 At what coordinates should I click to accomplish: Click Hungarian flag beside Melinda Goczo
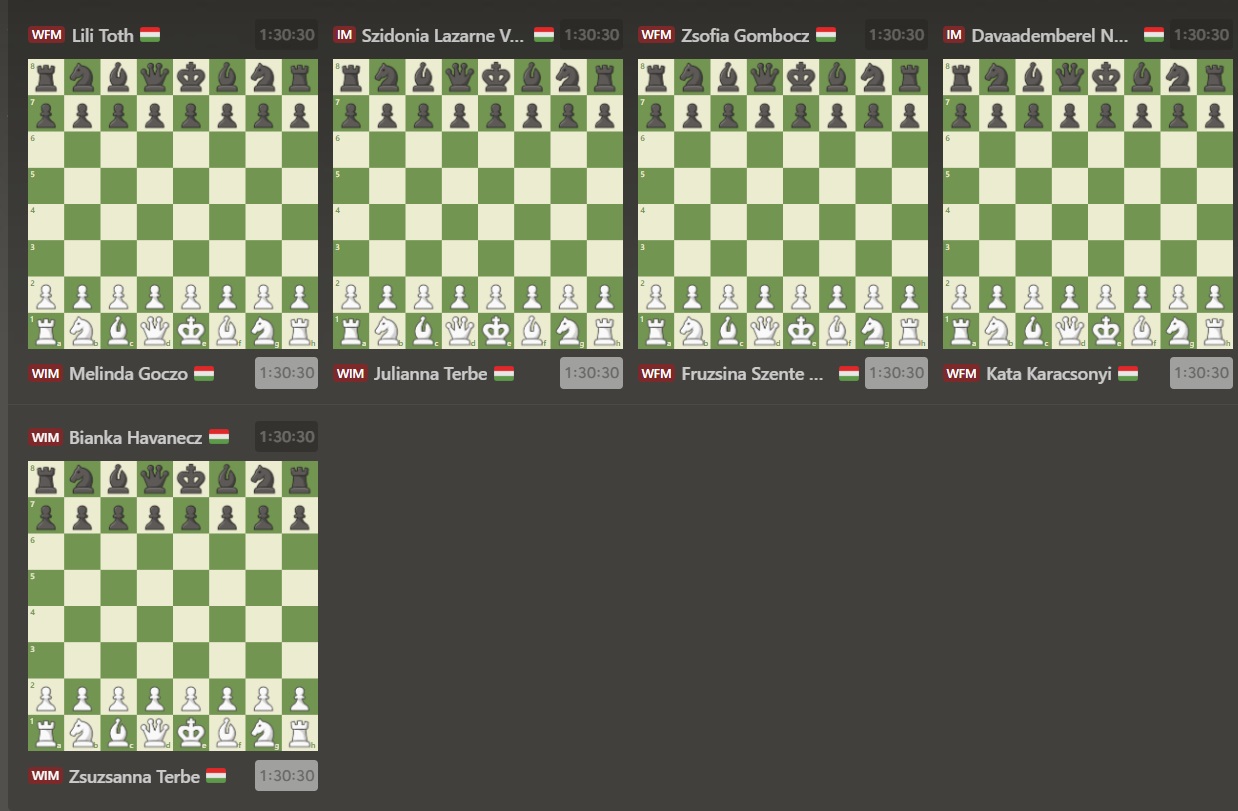[204, 373]
